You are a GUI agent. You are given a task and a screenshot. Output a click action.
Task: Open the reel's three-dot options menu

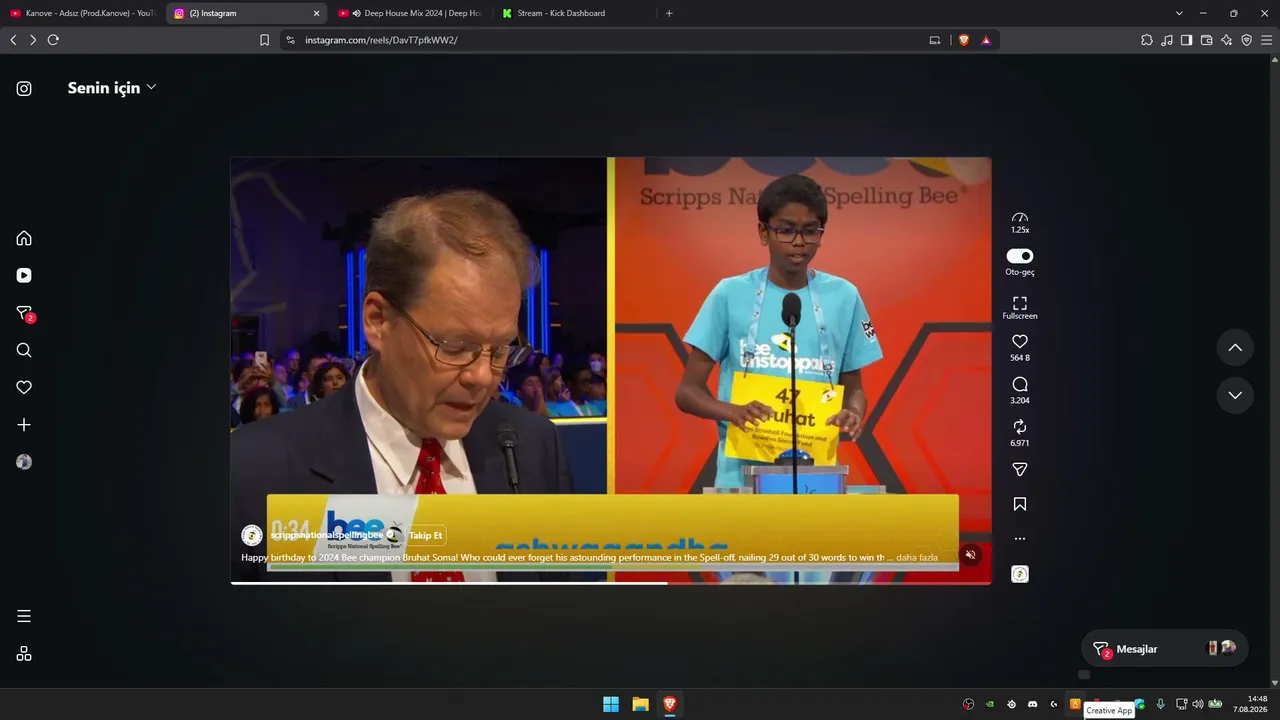click(x=1020, y=539)
